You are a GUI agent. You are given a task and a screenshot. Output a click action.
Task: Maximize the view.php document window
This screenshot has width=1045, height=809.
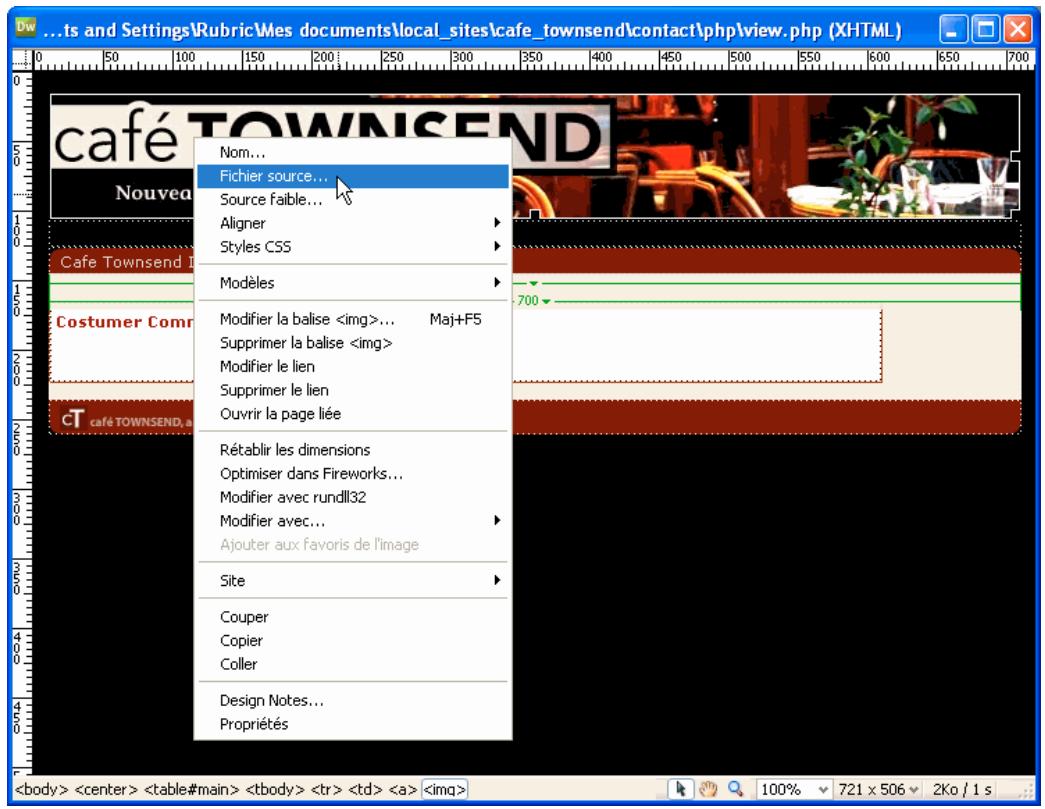pos(985,29)
